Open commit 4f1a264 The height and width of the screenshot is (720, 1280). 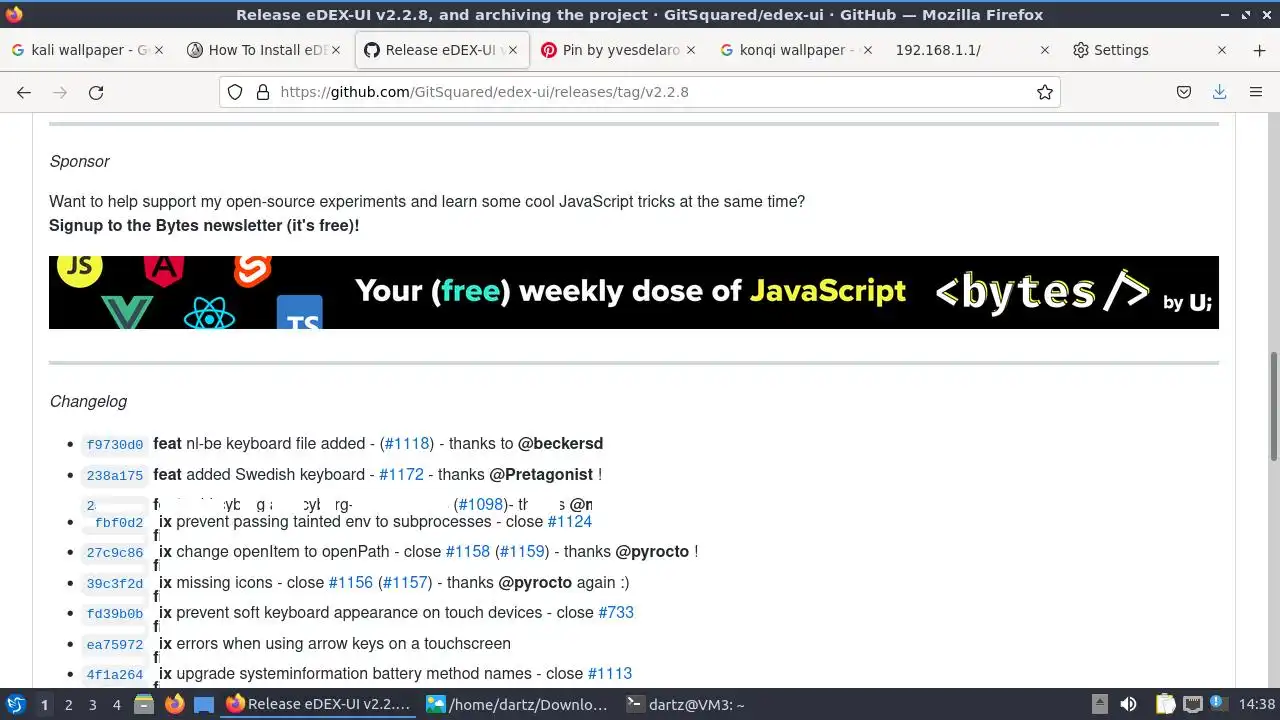tap(115, 675)
